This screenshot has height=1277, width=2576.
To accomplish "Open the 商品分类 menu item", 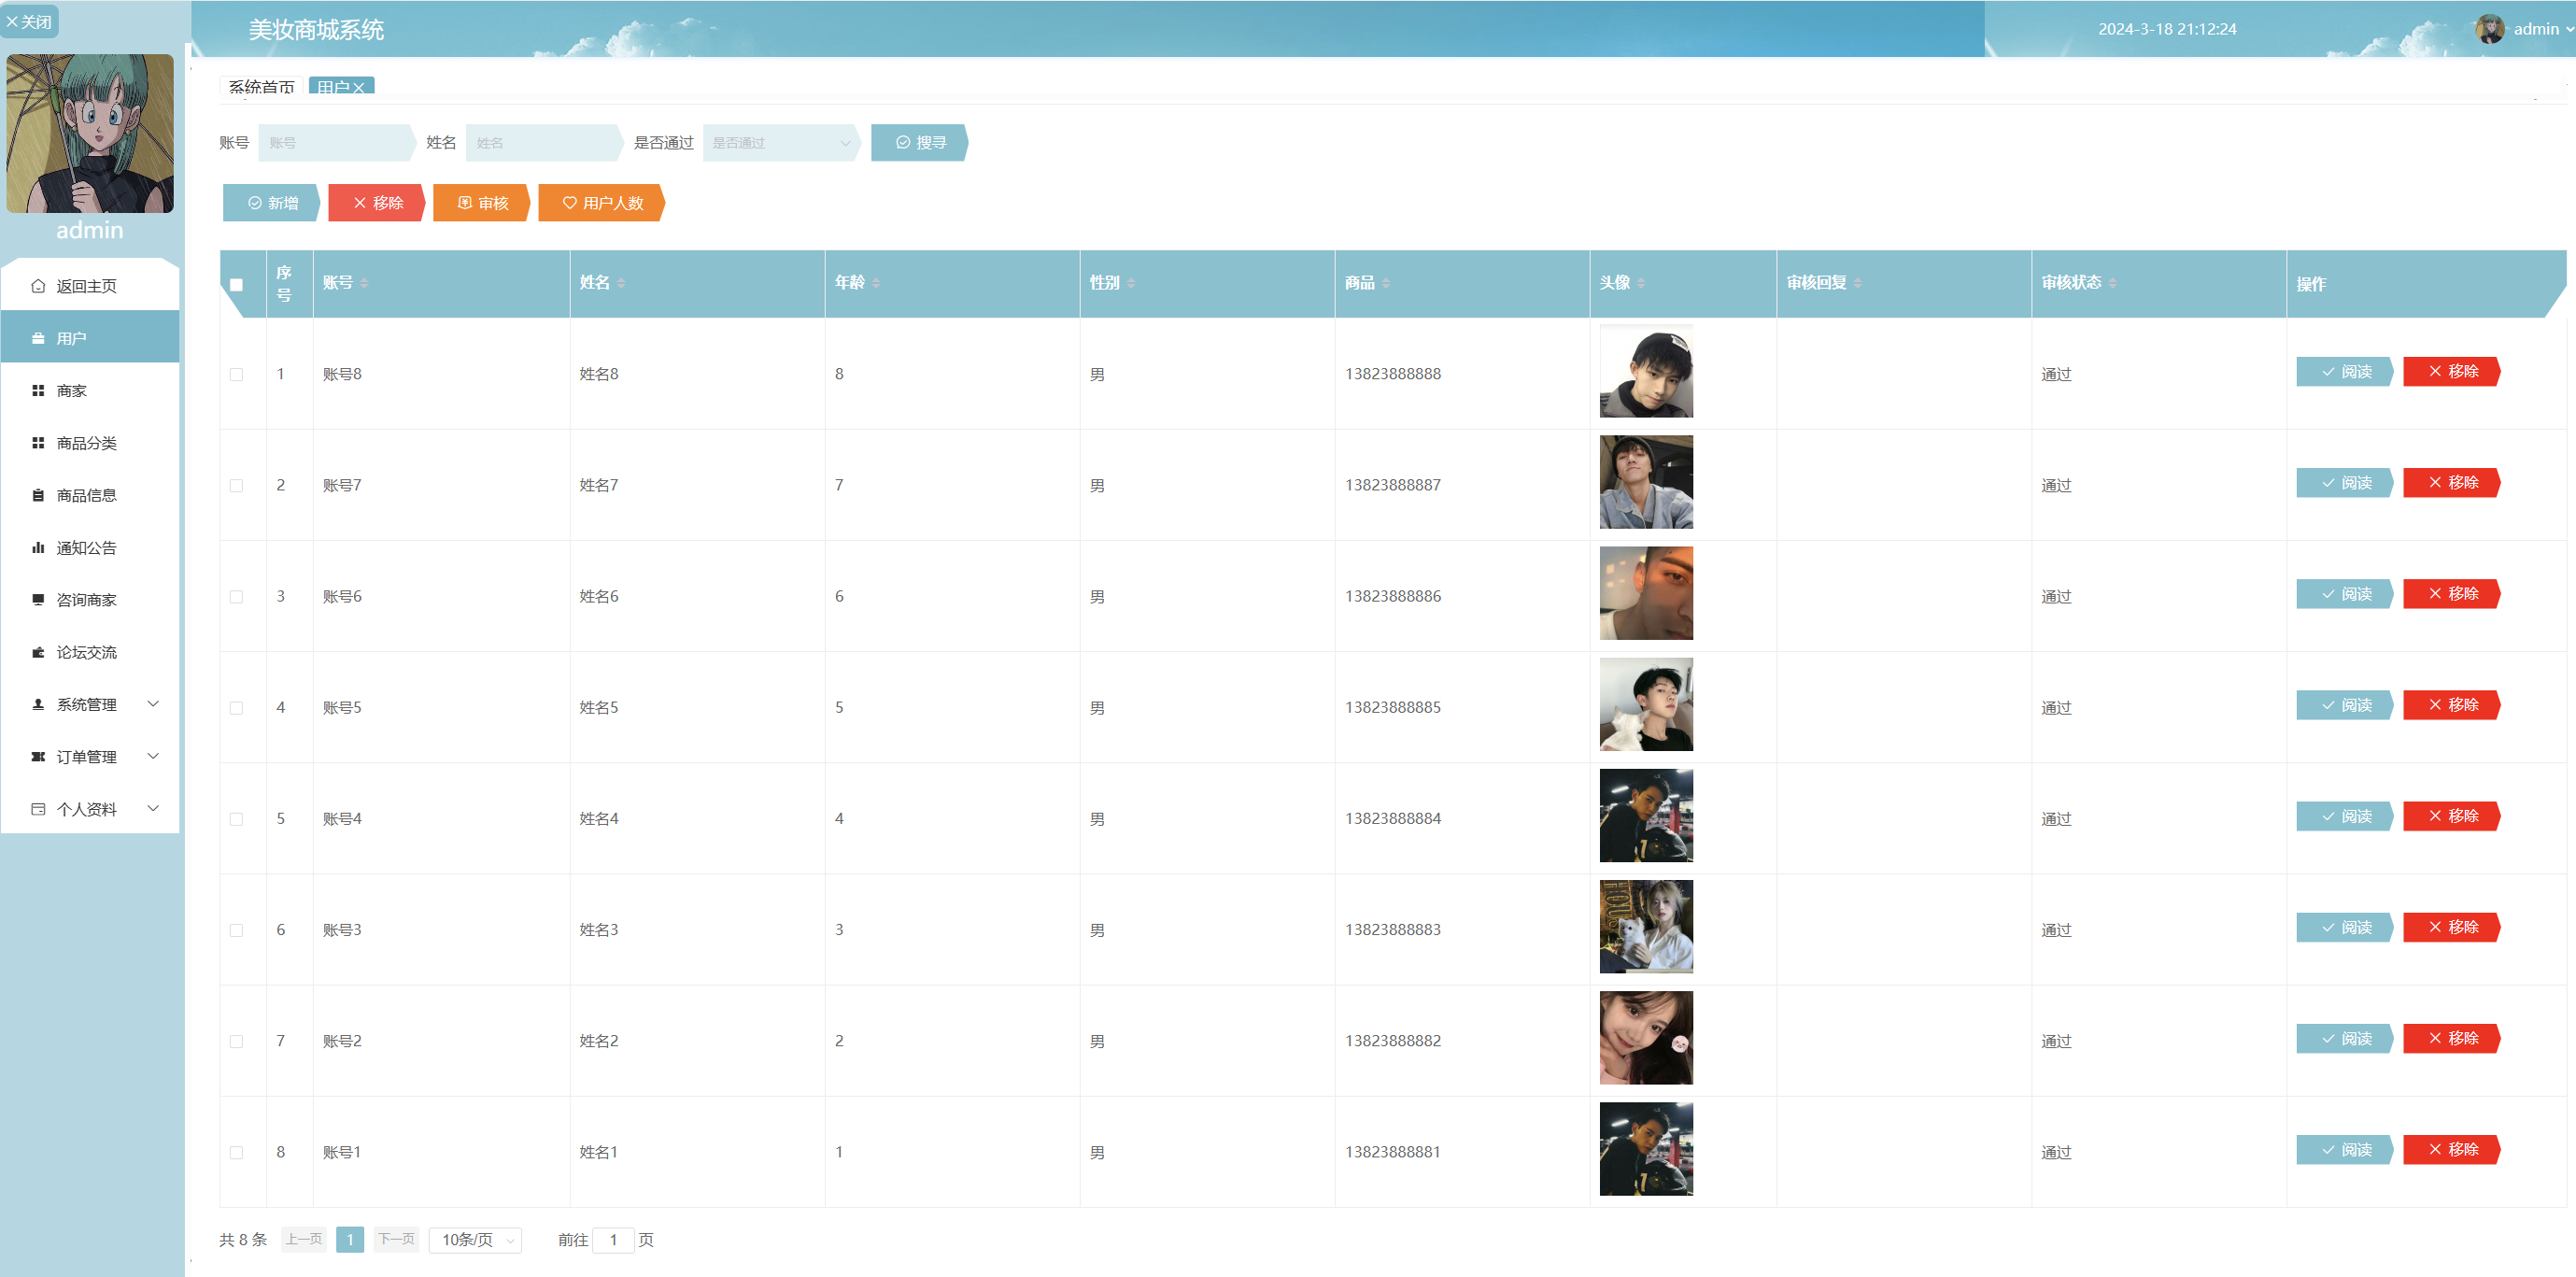I will [87, 443].
